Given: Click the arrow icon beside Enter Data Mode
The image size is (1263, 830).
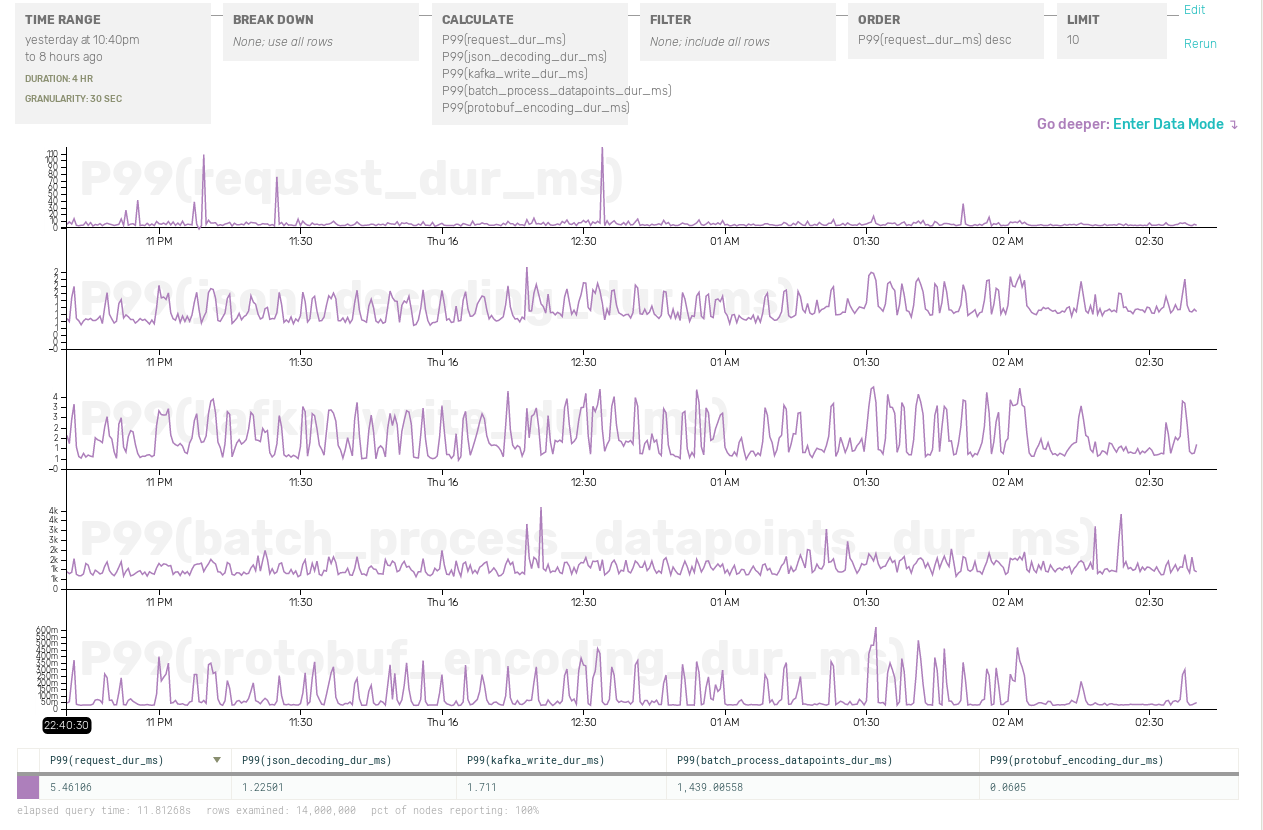Looking at the screenshot, I should (x=1234, y=125).
